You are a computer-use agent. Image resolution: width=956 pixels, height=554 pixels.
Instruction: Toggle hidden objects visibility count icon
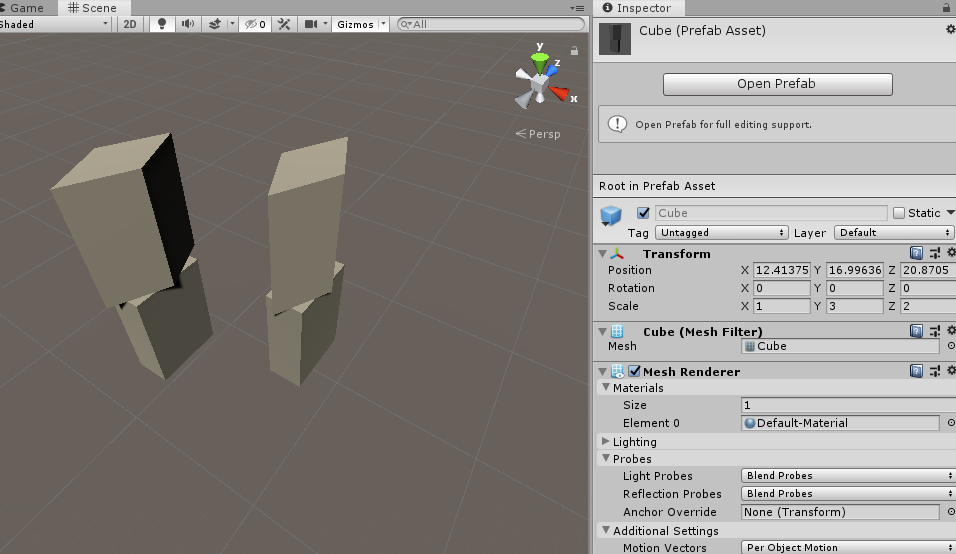[255, 24]
